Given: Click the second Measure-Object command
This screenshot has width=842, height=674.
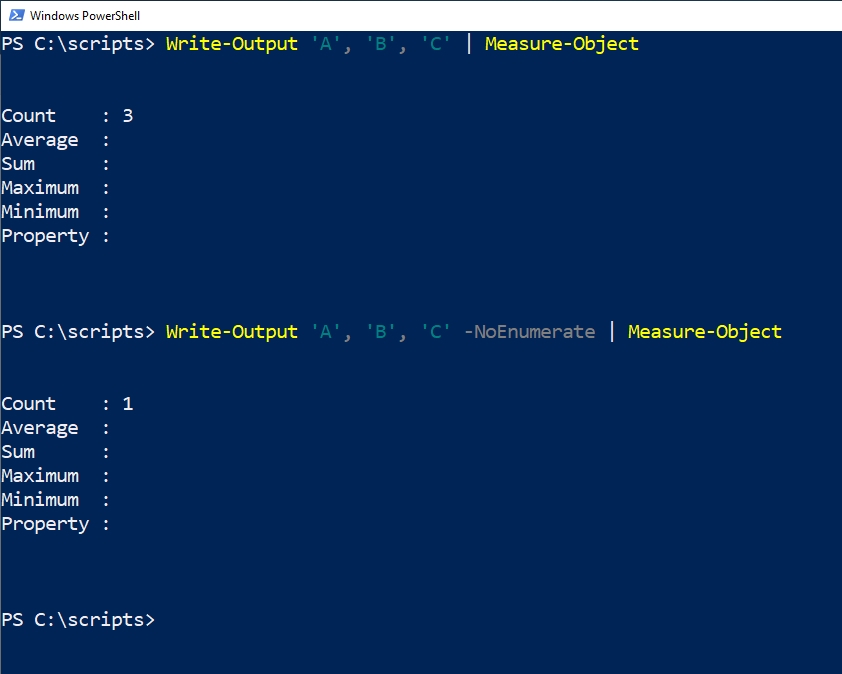Looking at the screenshot, I should pos(705,331).
